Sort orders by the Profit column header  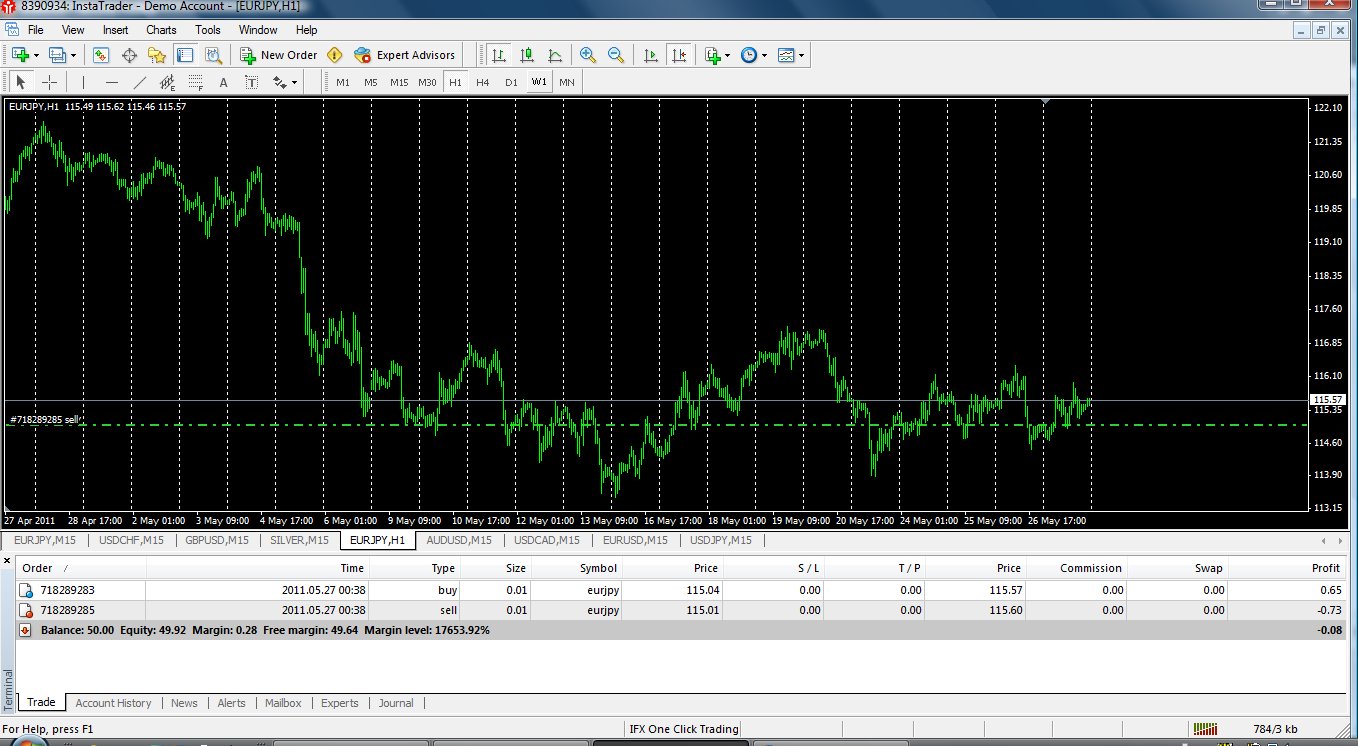[x=1289, y=568]
